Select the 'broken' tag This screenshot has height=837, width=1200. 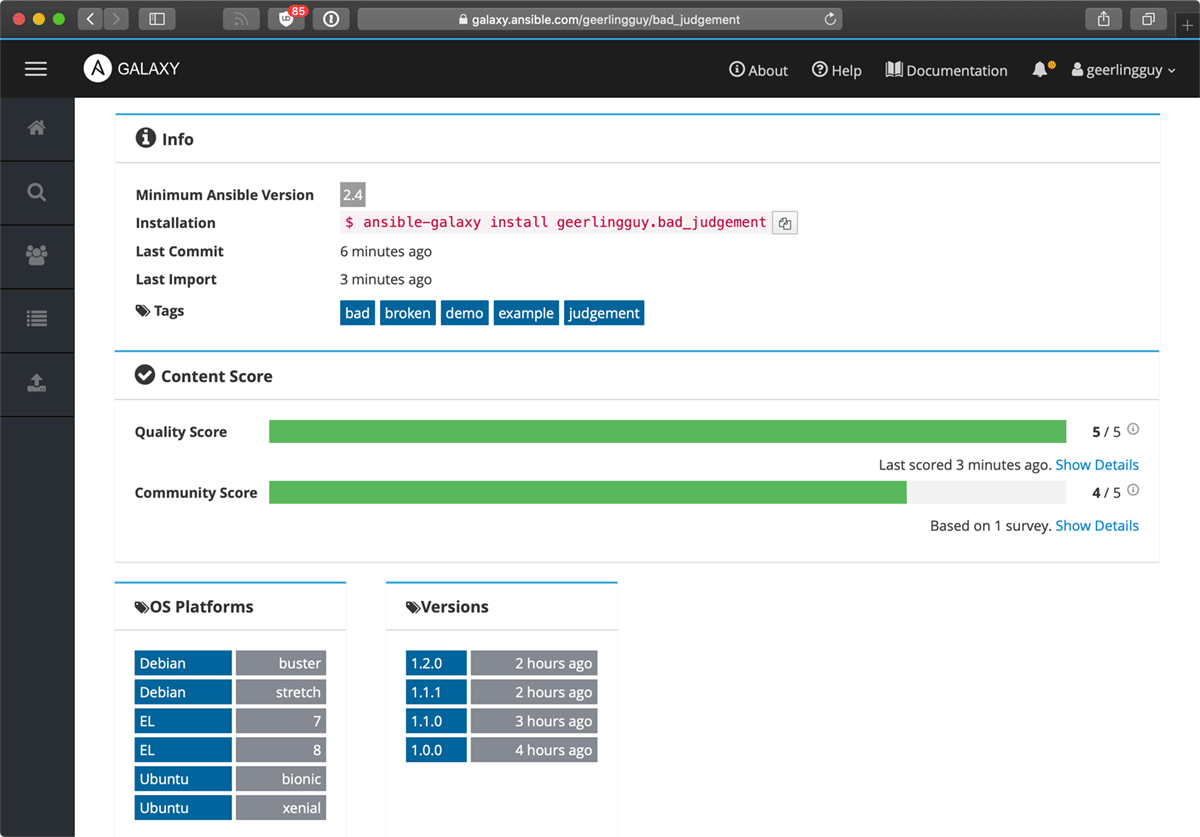pos(408,313)
